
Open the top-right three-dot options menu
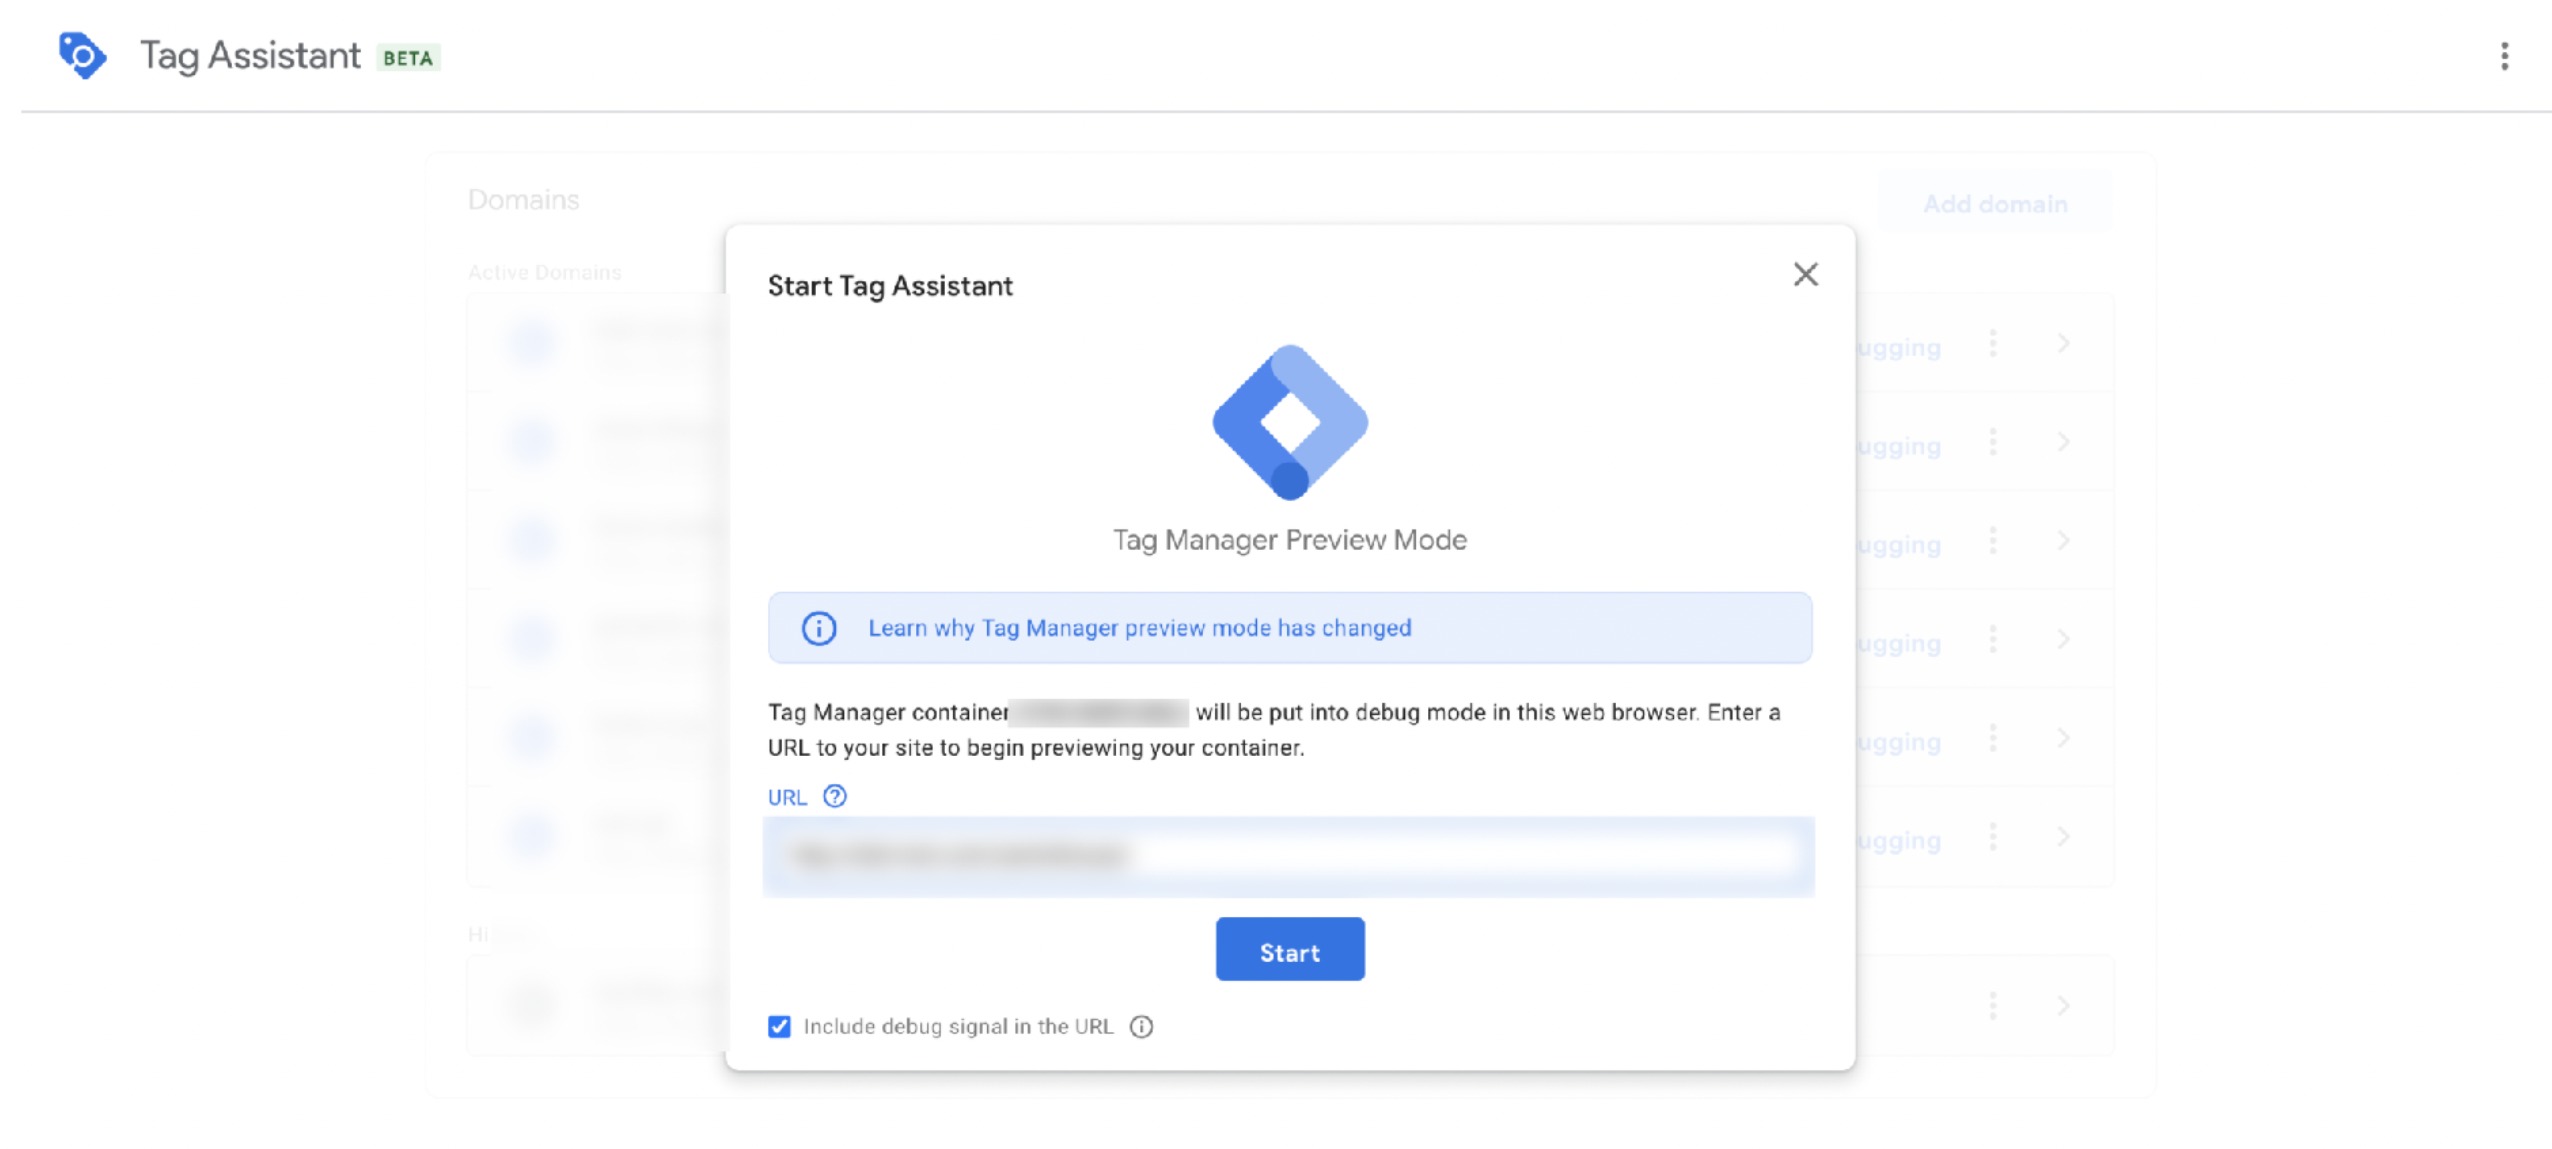pyautogui.click(x=2504, y=56)
